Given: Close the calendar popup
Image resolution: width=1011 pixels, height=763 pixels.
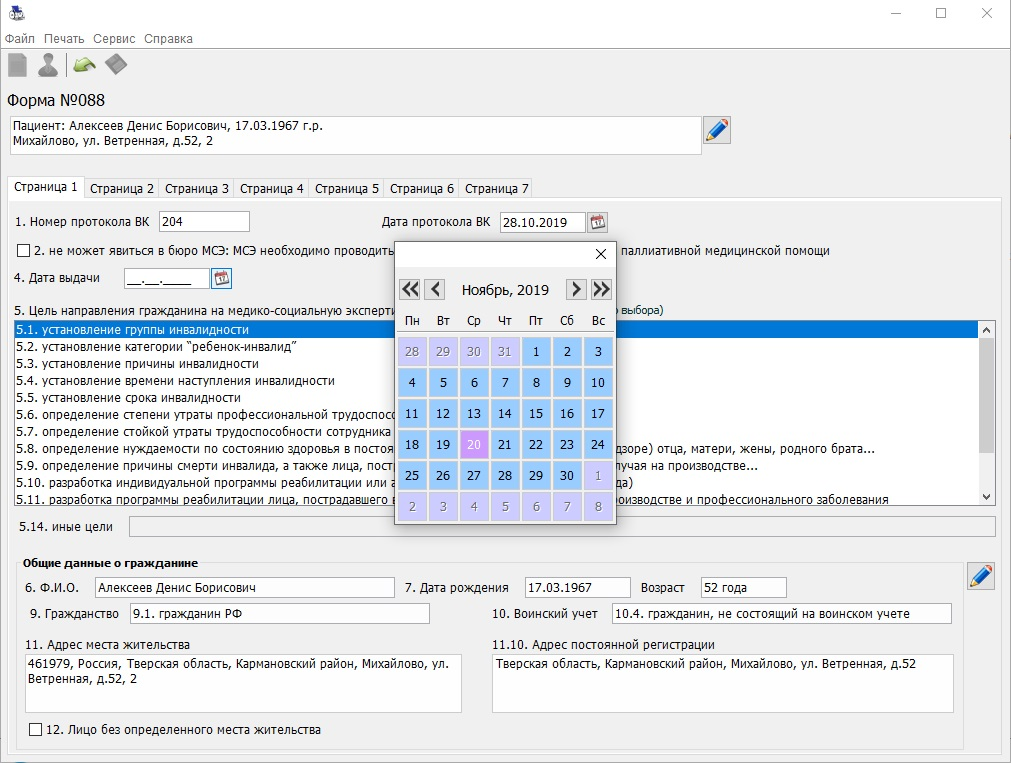Looking at the screenshot, I should (600, 254).
